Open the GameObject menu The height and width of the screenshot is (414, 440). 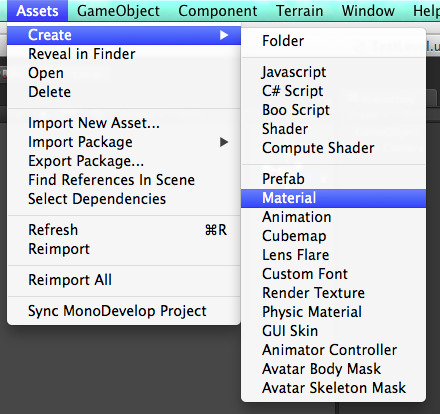click(118, 11)
